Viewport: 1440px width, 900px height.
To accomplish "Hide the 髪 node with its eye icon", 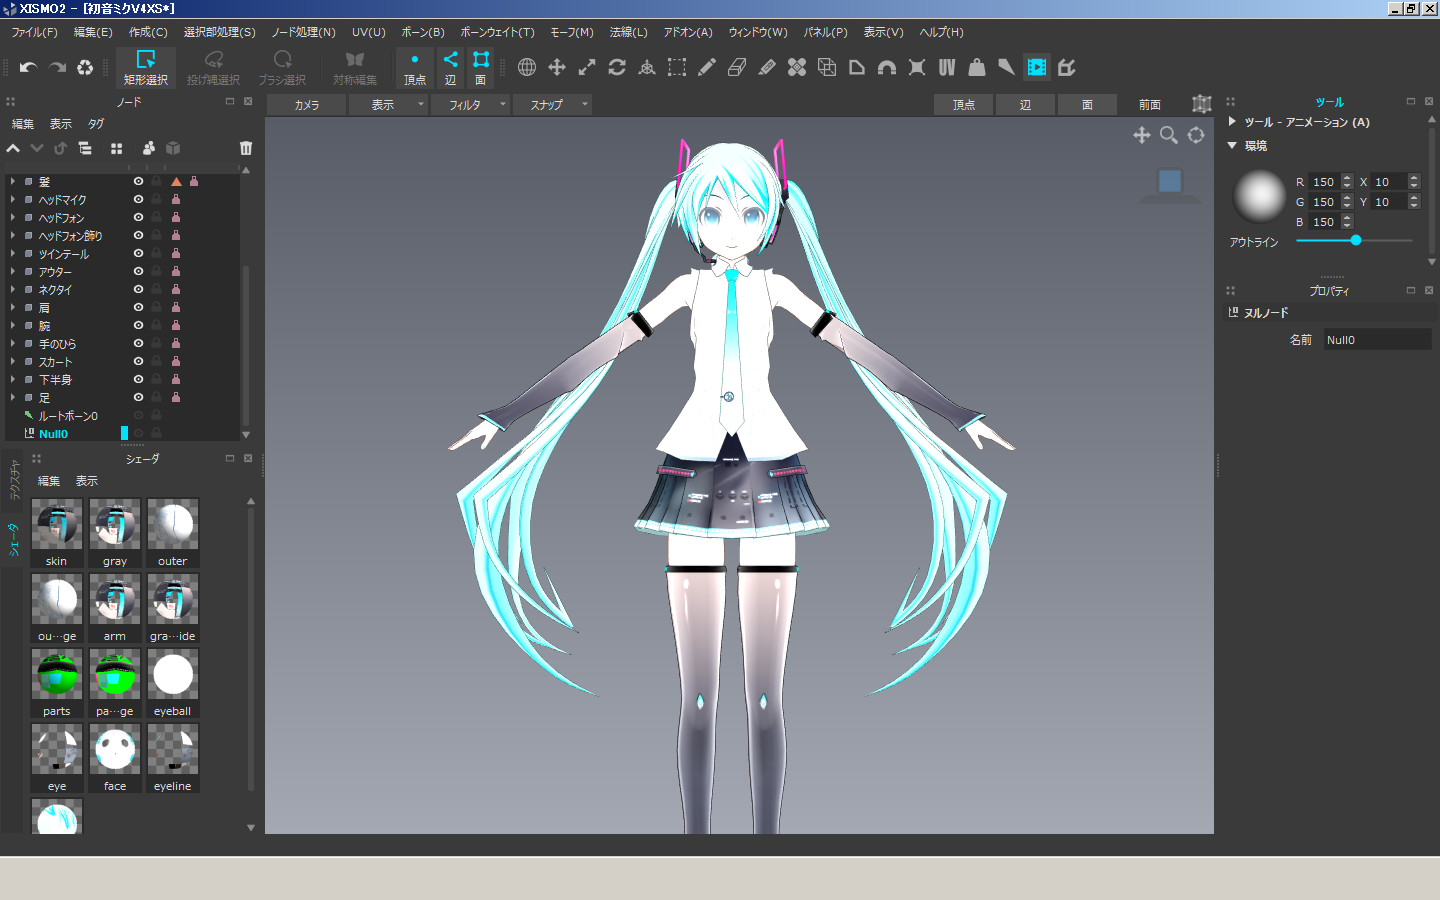I will [138, 181].
